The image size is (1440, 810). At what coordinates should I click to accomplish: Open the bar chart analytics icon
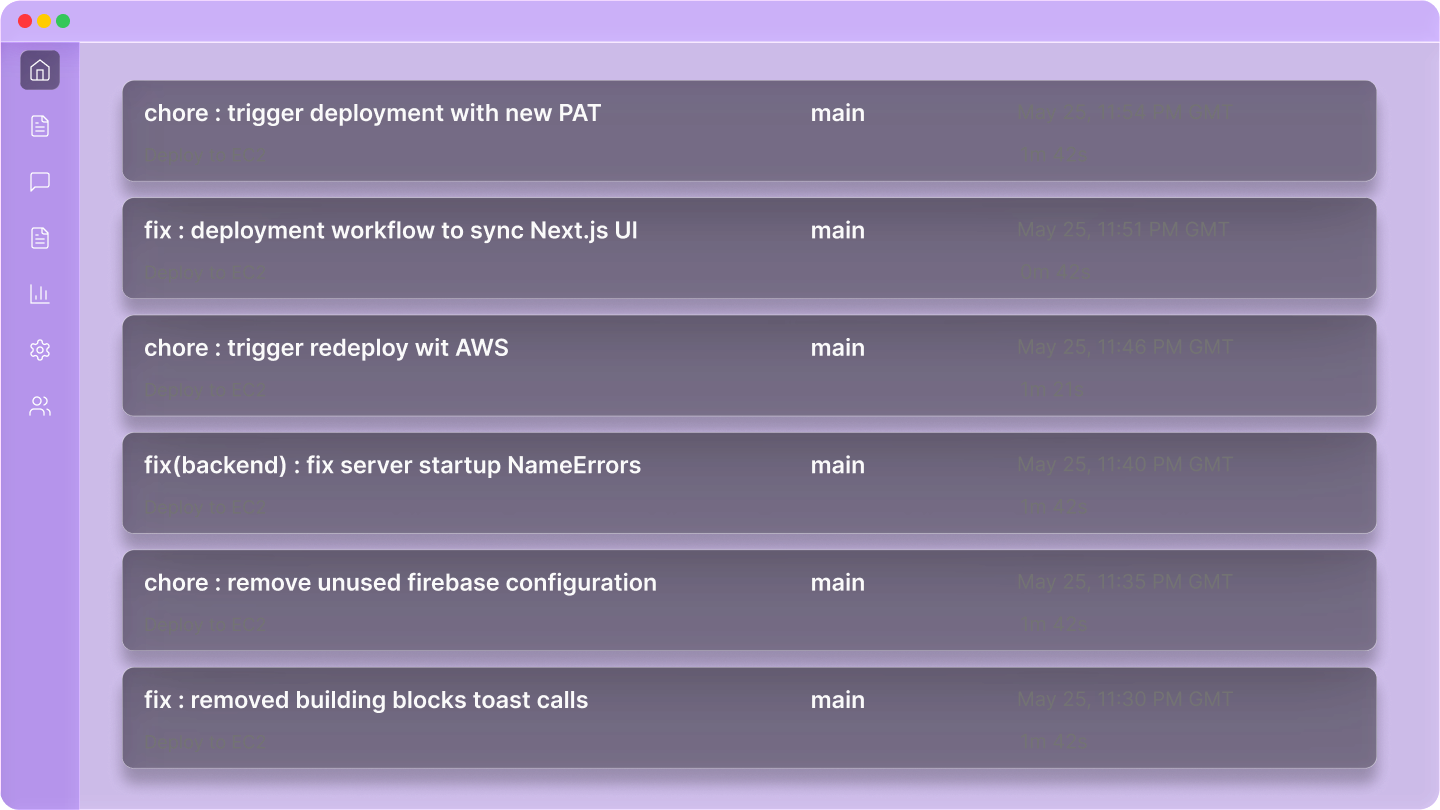click(40, 294)
